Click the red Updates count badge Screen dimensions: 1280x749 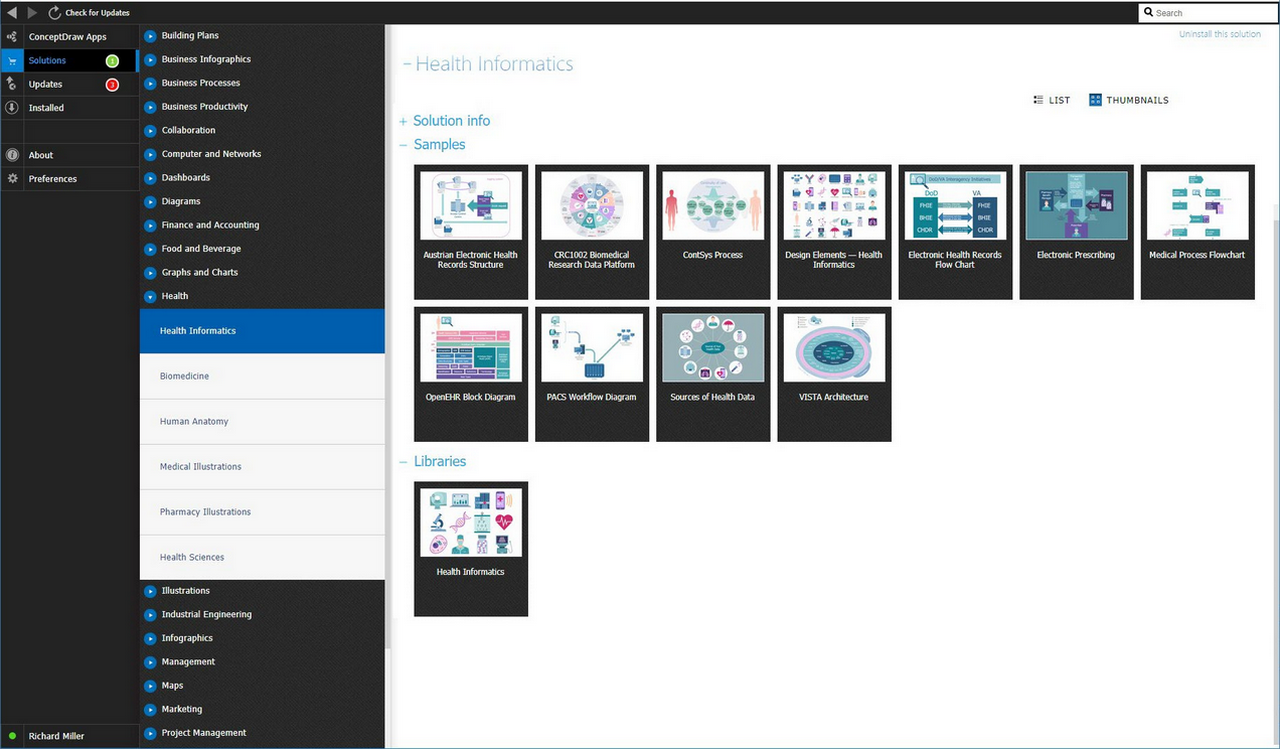(112, 85)
